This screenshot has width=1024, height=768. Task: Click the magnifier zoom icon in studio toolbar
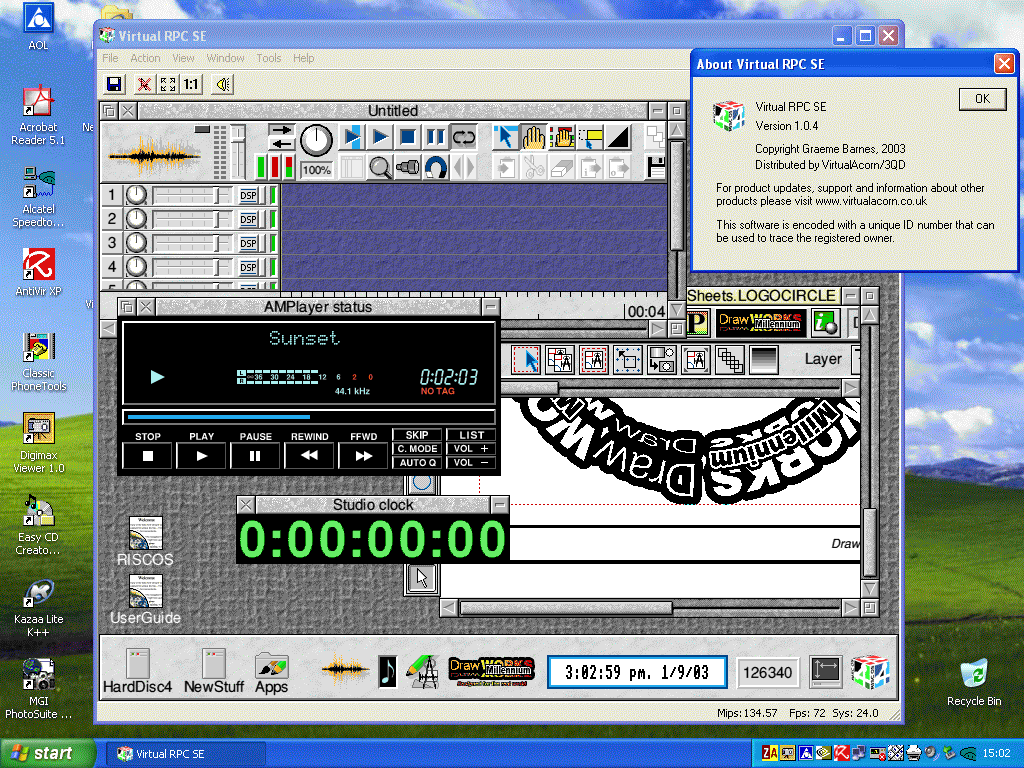(379, 168)
